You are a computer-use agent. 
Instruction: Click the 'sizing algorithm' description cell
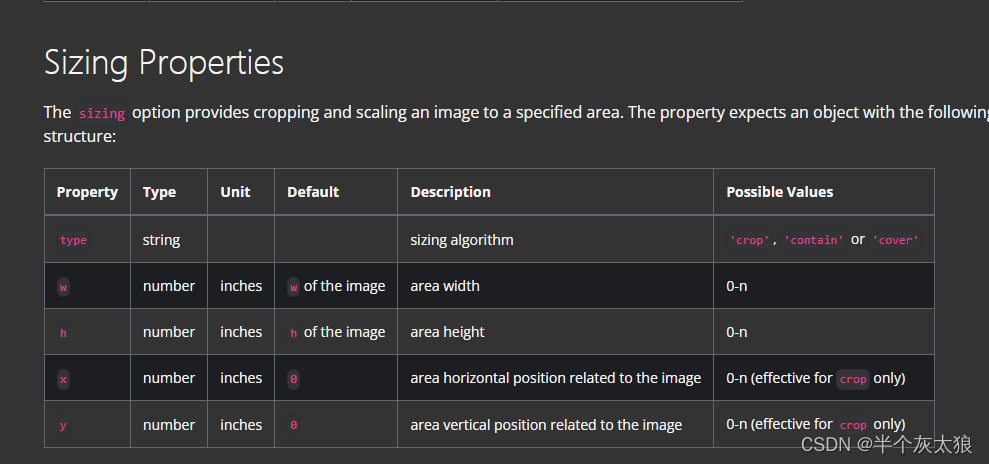coord(462,240)
